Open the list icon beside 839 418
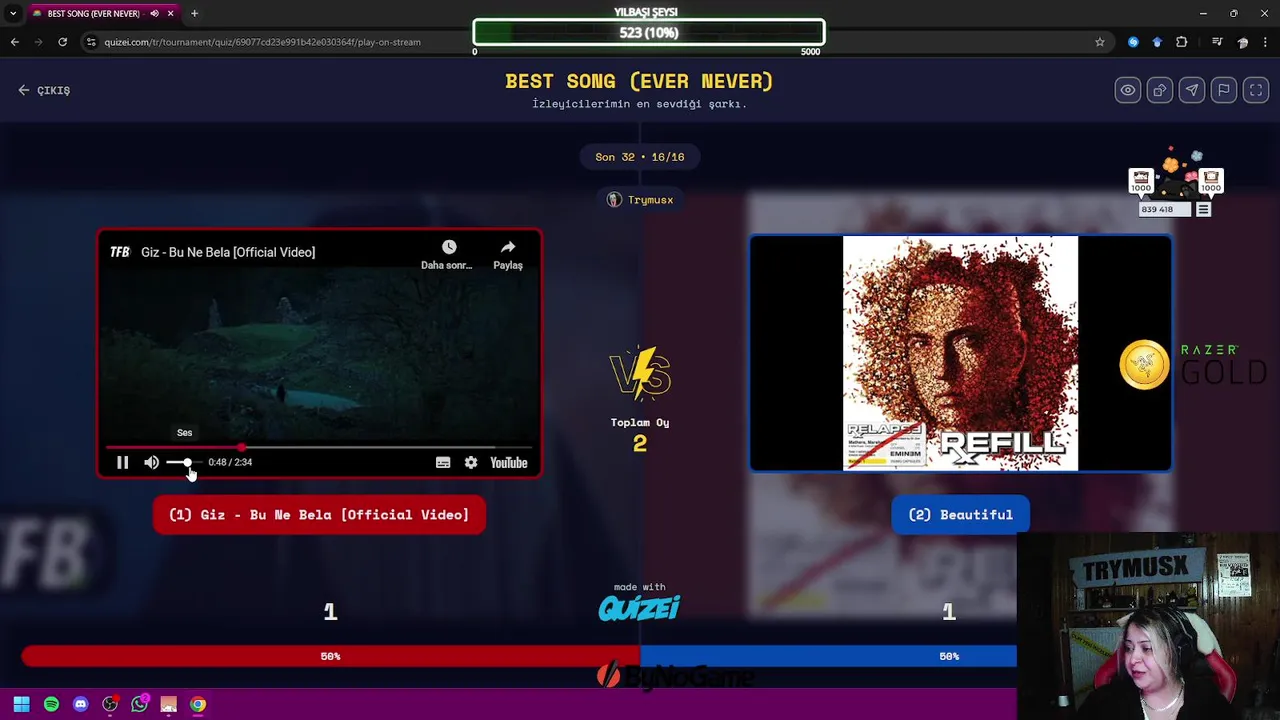1280x720 pixels. [1203, 210]
